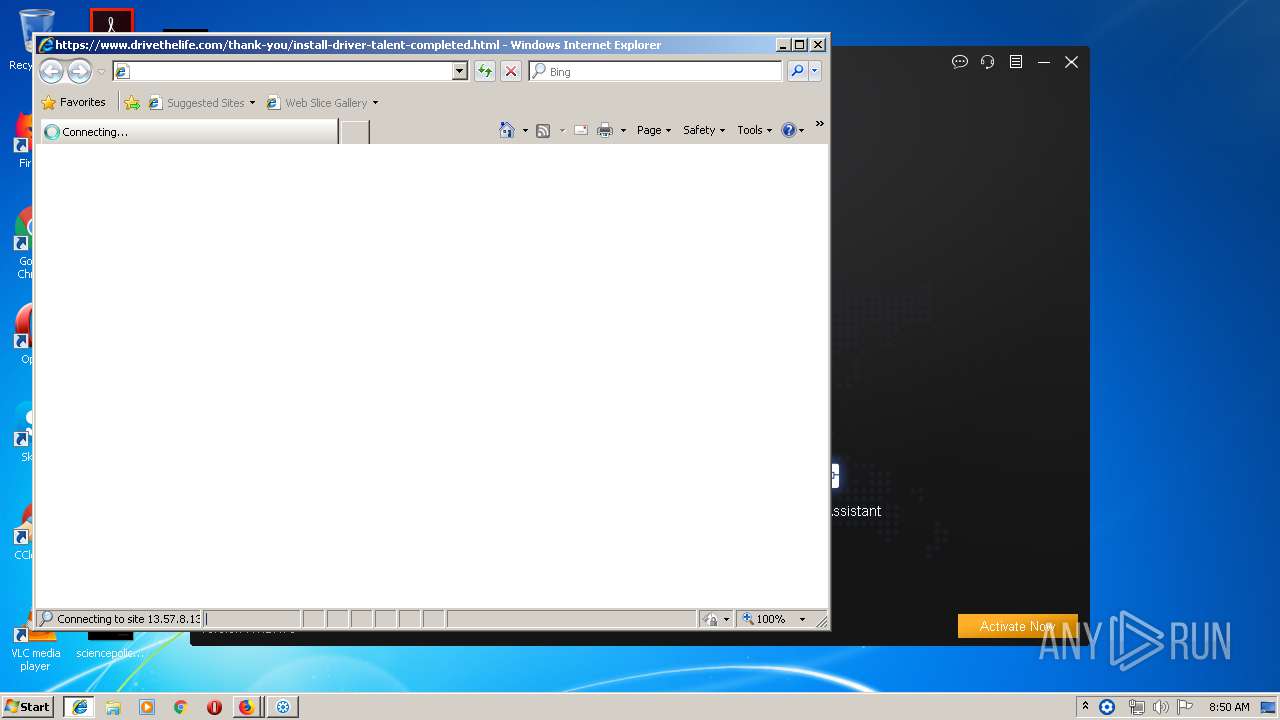
Task: Click the red Stop loading icon
Action: click(510, 71)
